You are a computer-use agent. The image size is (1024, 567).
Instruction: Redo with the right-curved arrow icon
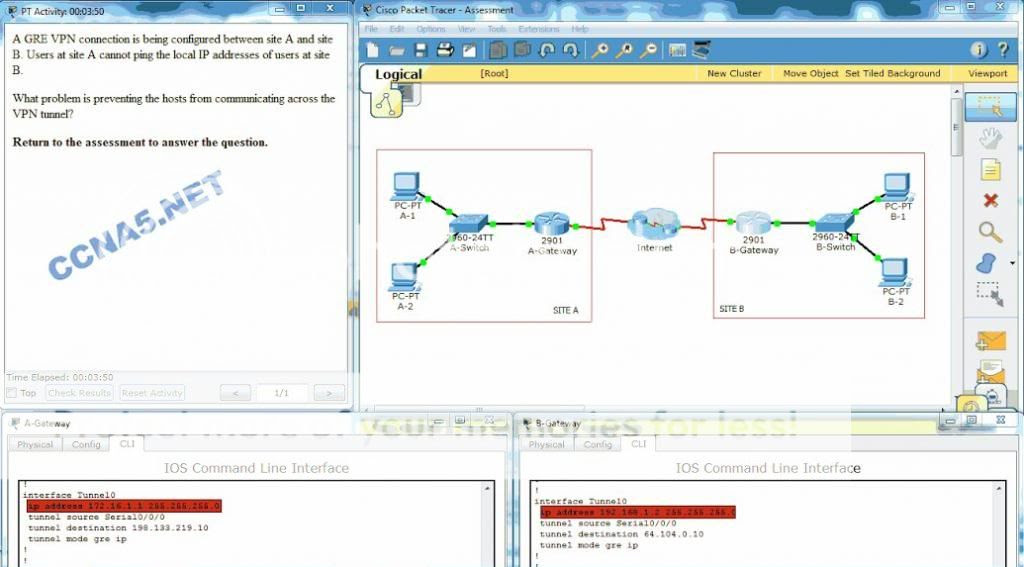[x=570, y=50]
